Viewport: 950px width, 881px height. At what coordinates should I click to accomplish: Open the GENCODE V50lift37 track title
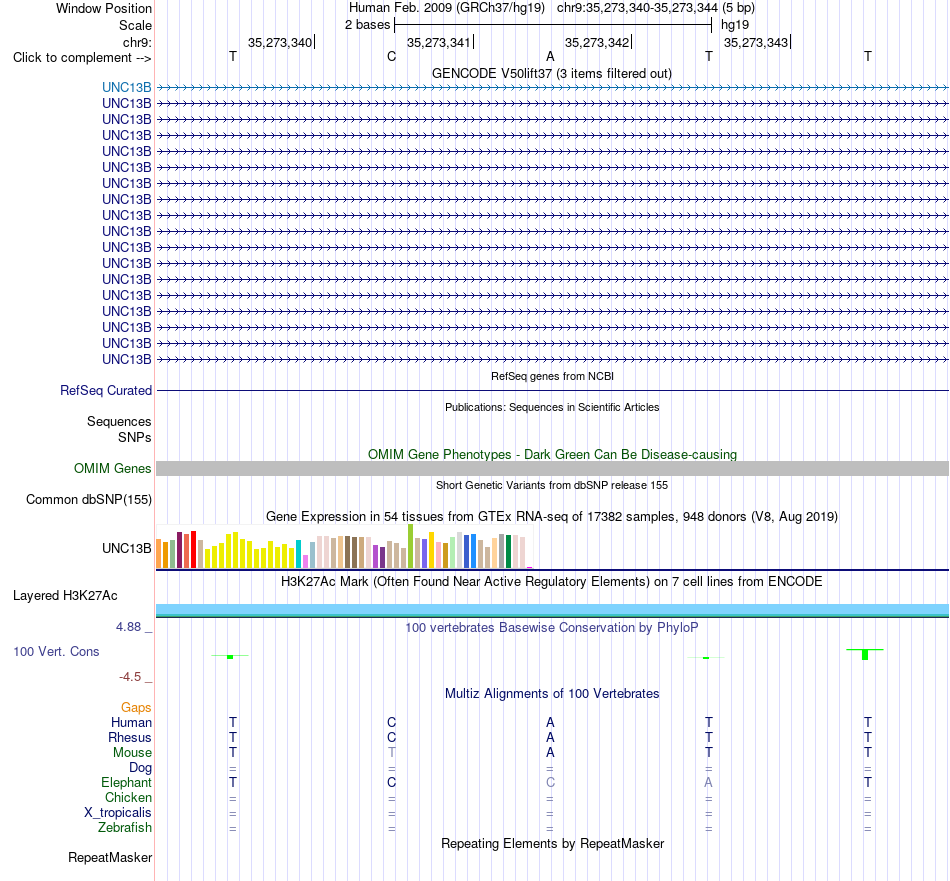pyautogui.click(x=551, y=73)
